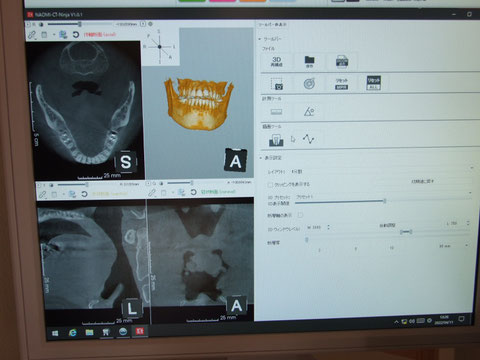Click the region screenshot capture icon
Image resolution: width=480 pixels, height=360 pixels.
click(x=277, y=84)
